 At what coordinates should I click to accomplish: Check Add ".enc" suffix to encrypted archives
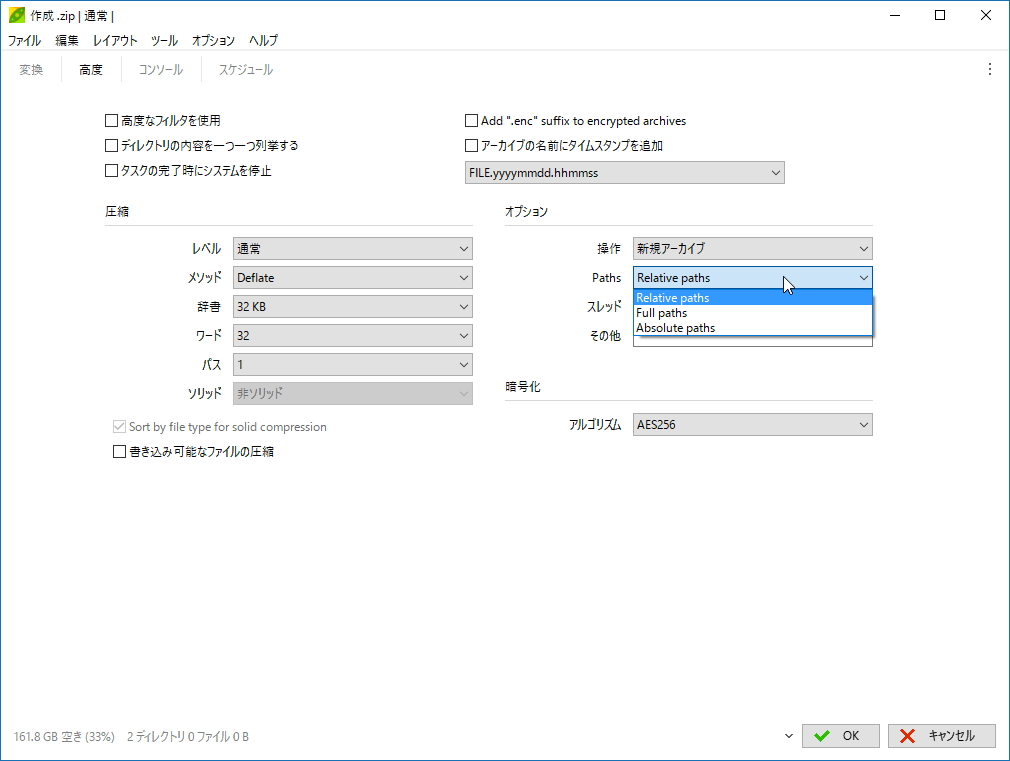pos(470,119)
